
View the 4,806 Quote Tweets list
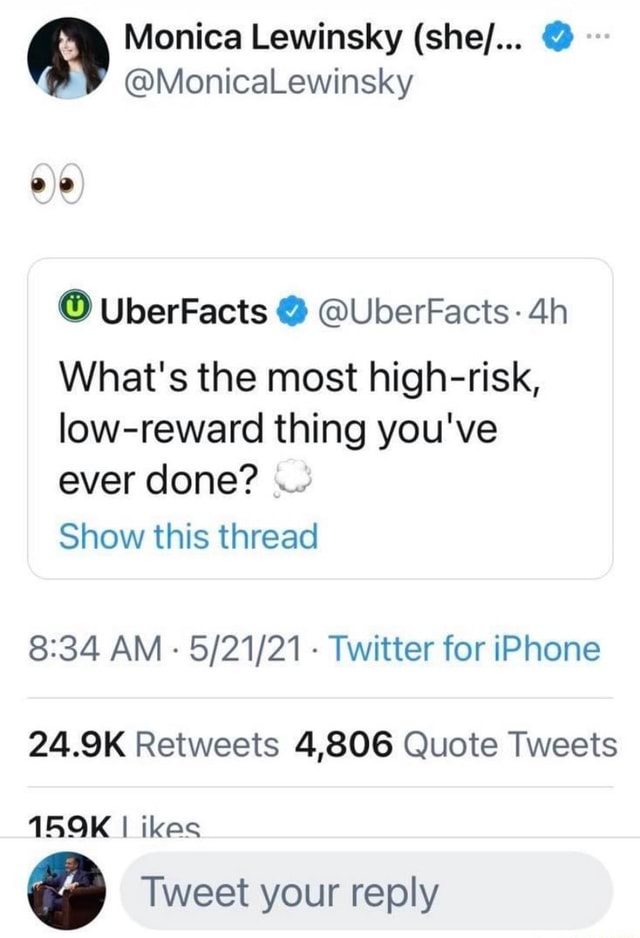tap(457, 744)
